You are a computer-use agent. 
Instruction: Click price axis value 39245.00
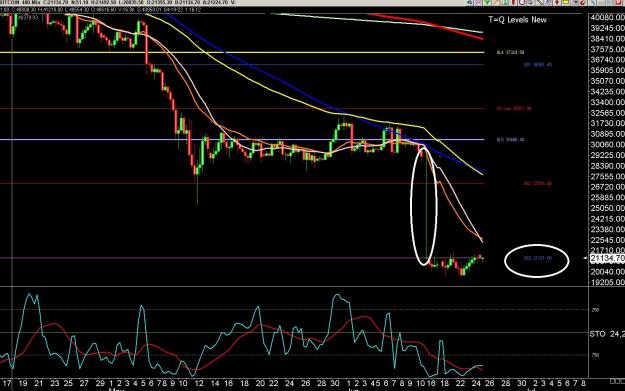(607, 28)
